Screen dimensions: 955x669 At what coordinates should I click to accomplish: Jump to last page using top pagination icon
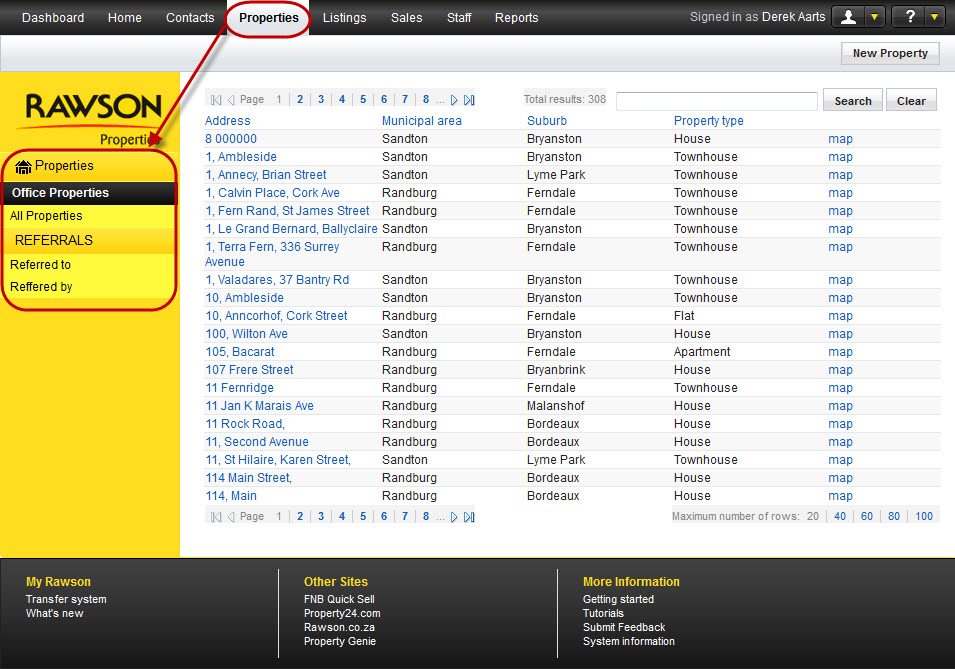coord(469,100)
